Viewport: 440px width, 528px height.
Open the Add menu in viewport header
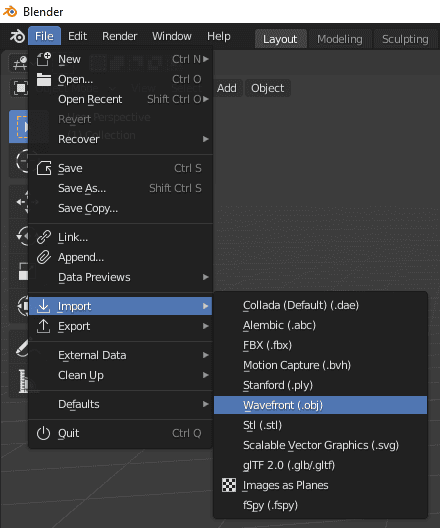pyautogui.click(x=227, y=88)
